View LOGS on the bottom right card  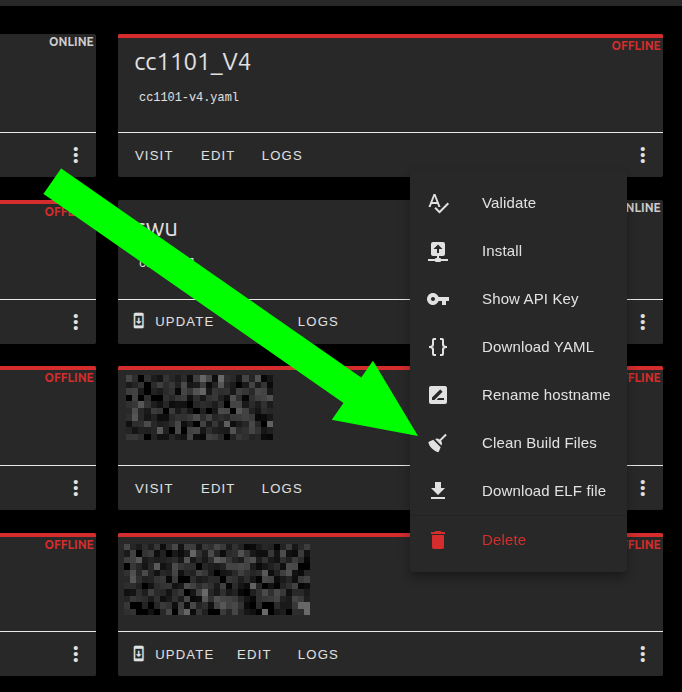point(318,654)
